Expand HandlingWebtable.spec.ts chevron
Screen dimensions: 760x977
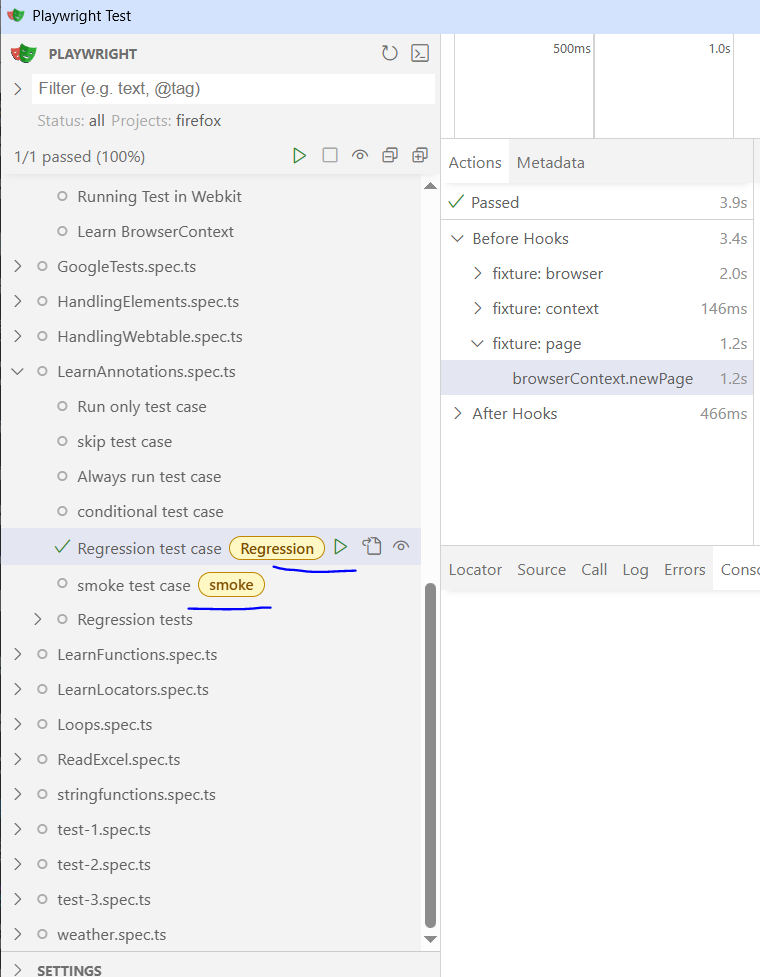click(17, 336)
